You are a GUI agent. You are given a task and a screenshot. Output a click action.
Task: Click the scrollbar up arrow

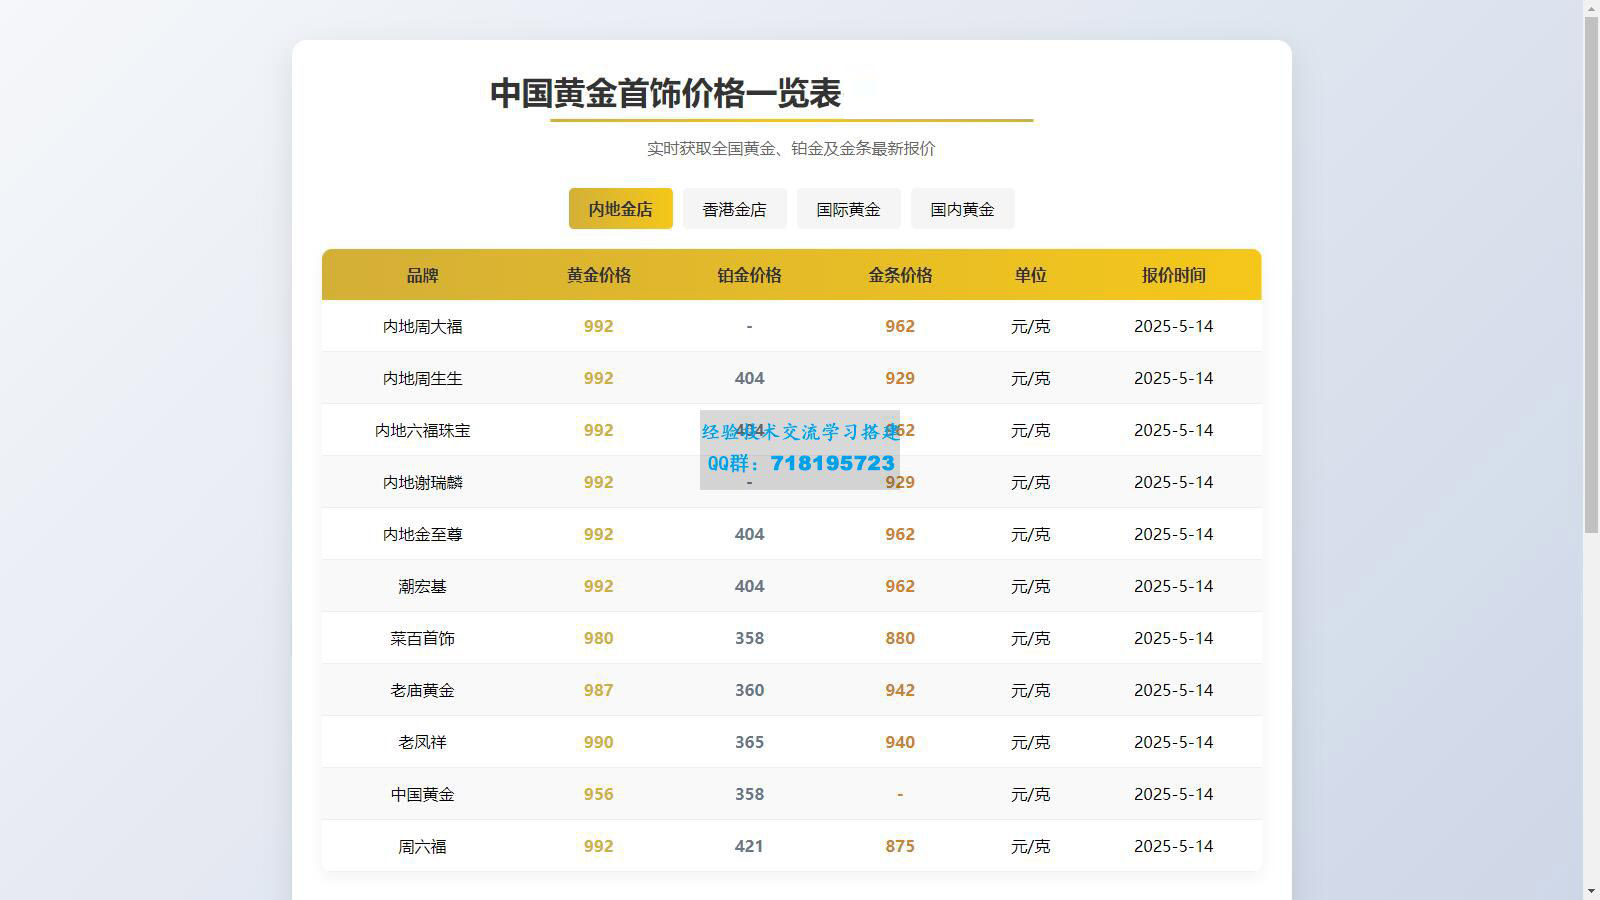pos(1591,8)
